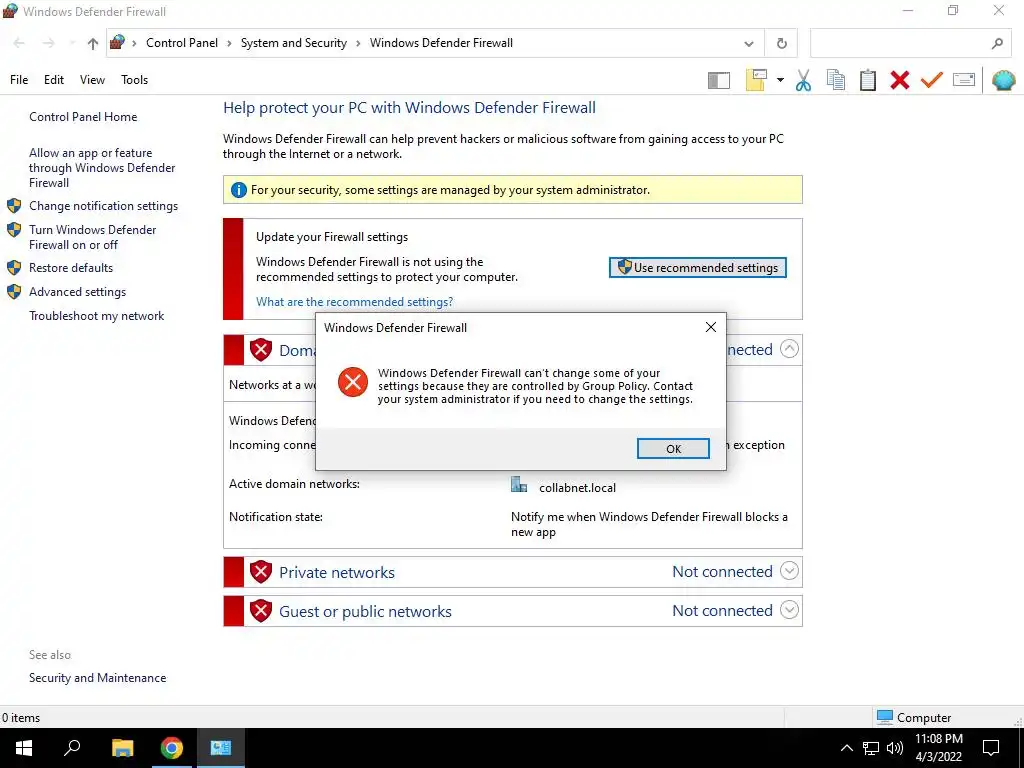
Task: Expand the Guest or public networks section
Action: pyautogui.click(x=790, y=610)
